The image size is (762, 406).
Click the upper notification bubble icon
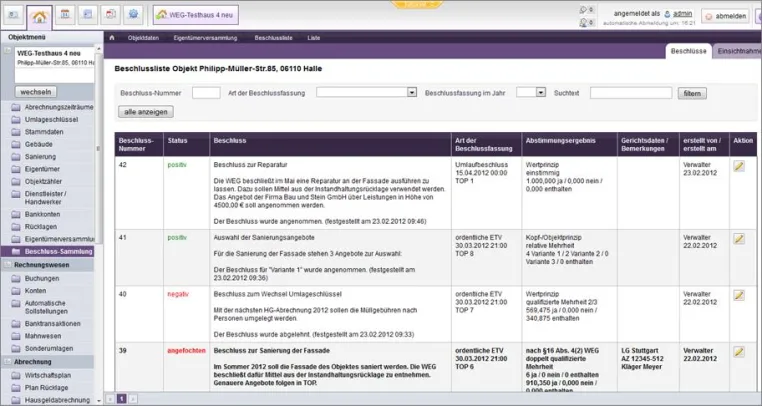click(584, 10)
